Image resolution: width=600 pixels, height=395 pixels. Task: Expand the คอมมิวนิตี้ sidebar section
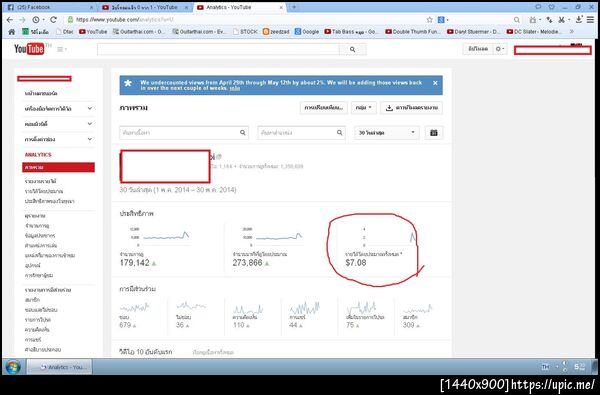click(x=59, y=124)
